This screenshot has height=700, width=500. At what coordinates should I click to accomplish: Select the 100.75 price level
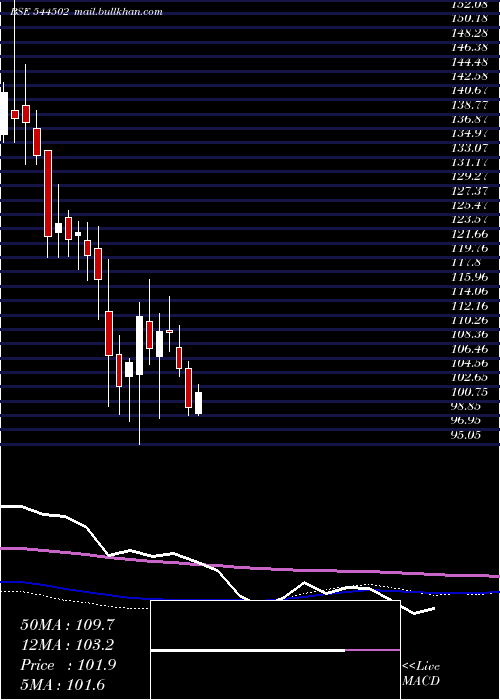pos(468,392)
